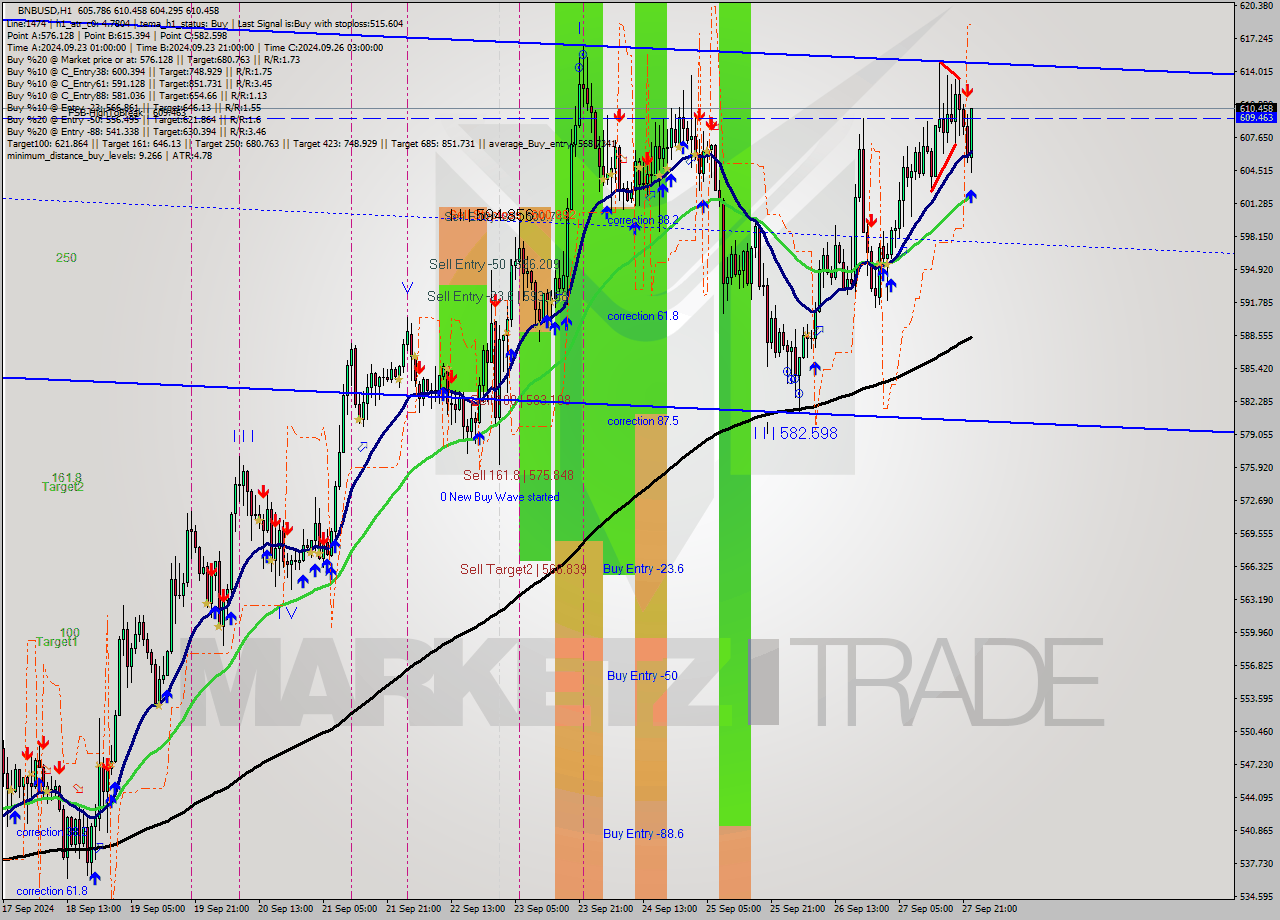Click the 569.555 price axis value
Image resolution: width=1280 pixels, height=920 pixels.
[x=1255, y=534]
